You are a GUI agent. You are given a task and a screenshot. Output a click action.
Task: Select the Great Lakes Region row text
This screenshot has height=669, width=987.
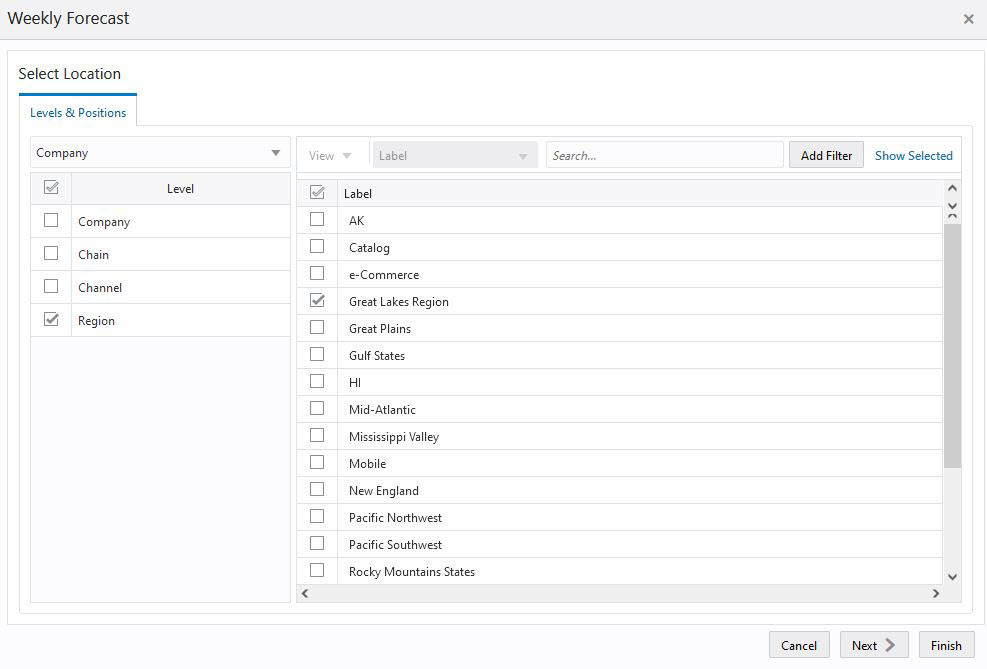pyautogui.click(x=398, y=301)
